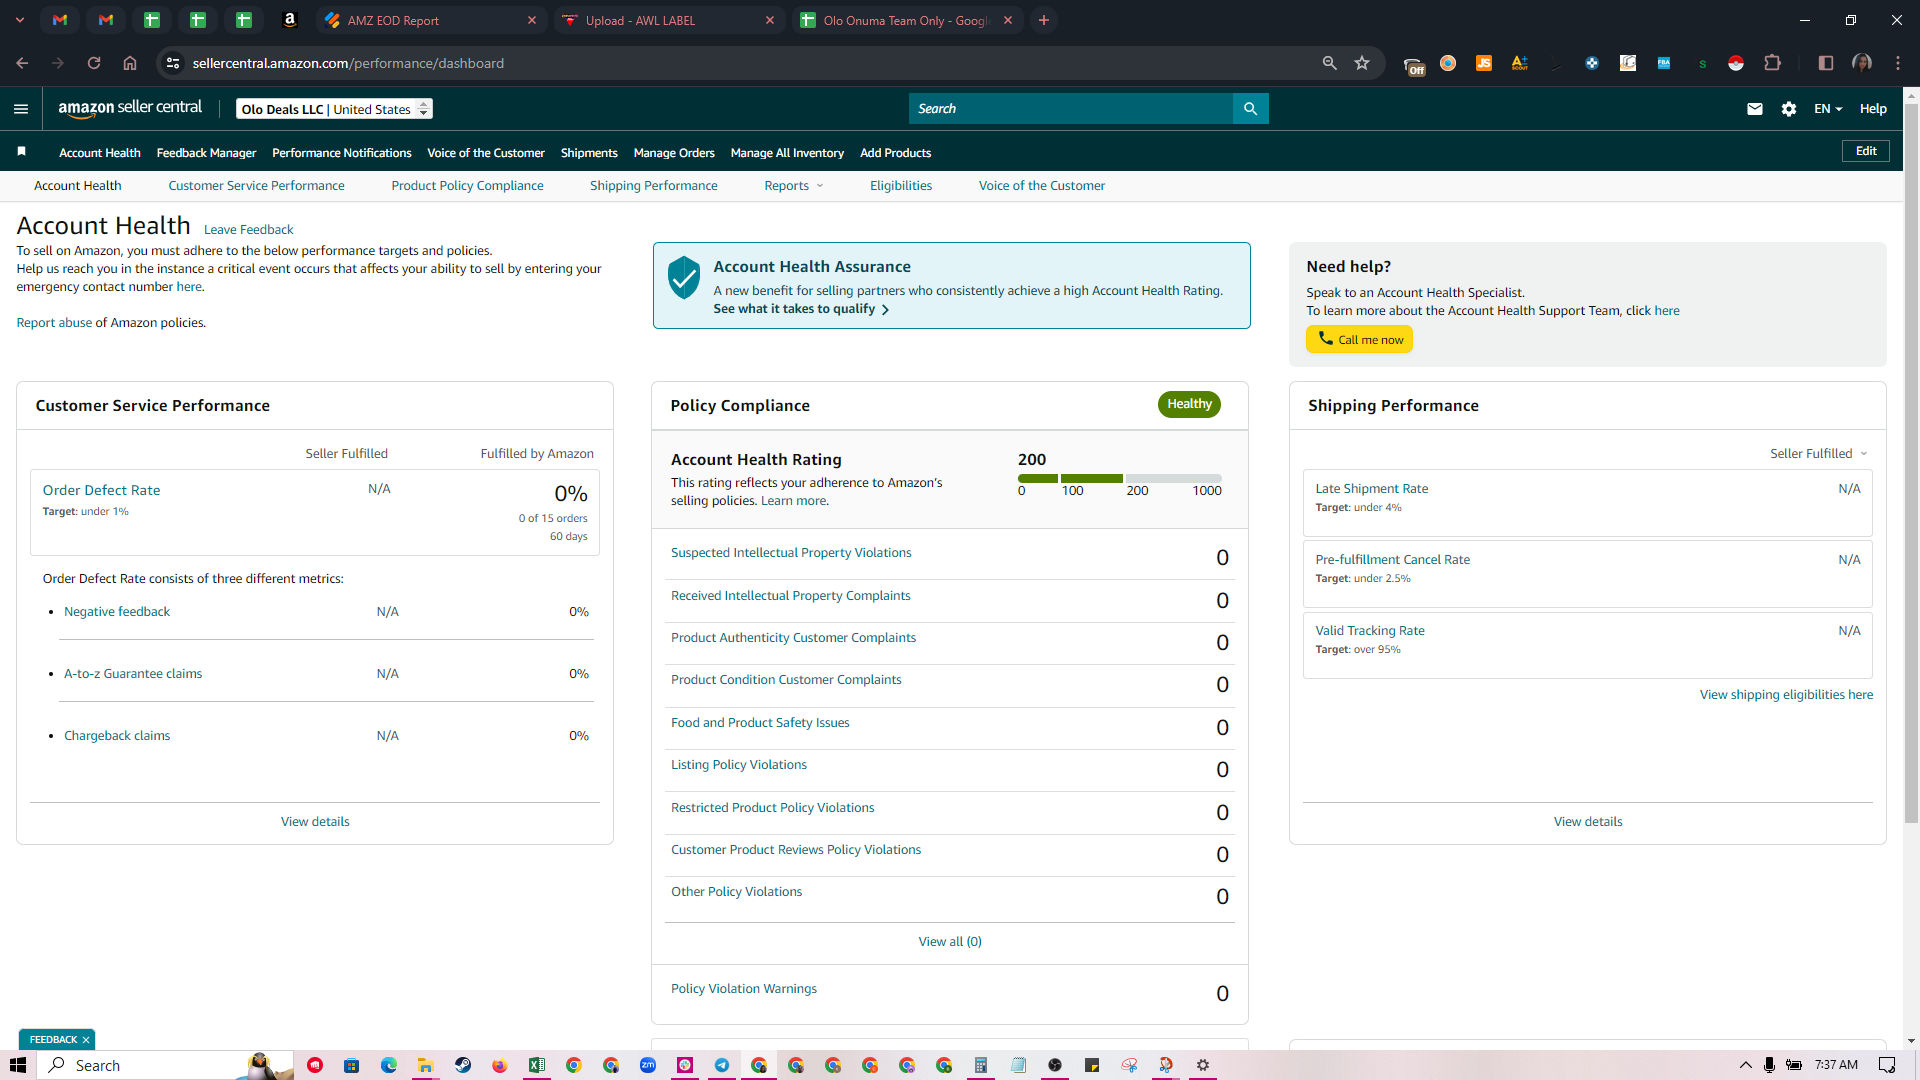Open Excel from the taskbar
Viewport: 1920px width, 1080px height.
[x=537, y=1065]
